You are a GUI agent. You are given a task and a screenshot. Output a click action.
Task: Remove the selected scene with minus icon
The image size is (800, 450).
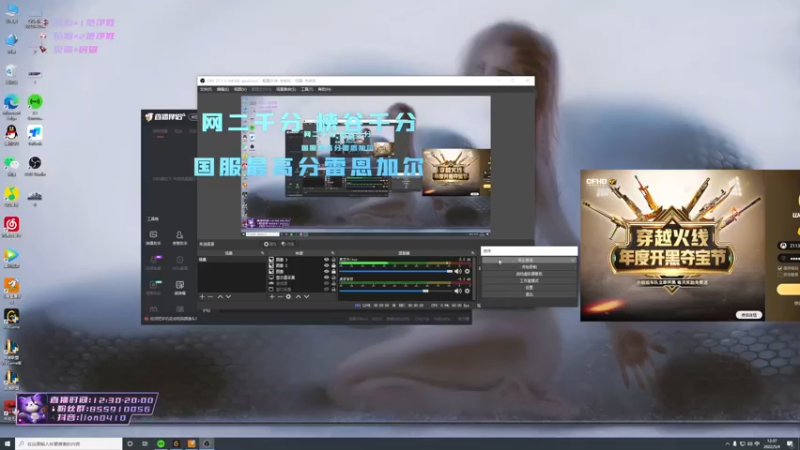(210, 296)
